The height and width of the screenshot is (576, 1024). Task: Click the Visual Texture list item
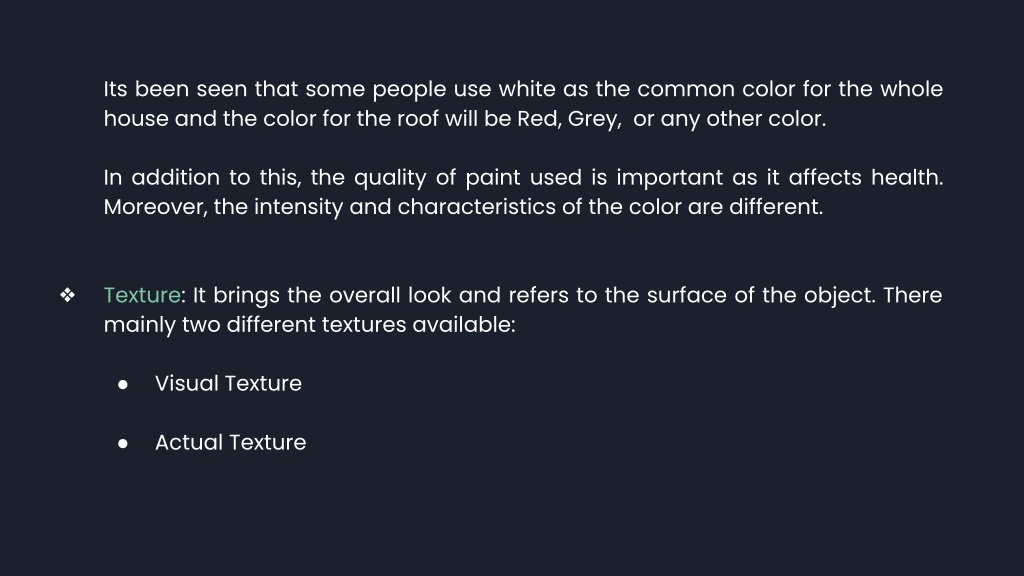(x=229, y=383)
